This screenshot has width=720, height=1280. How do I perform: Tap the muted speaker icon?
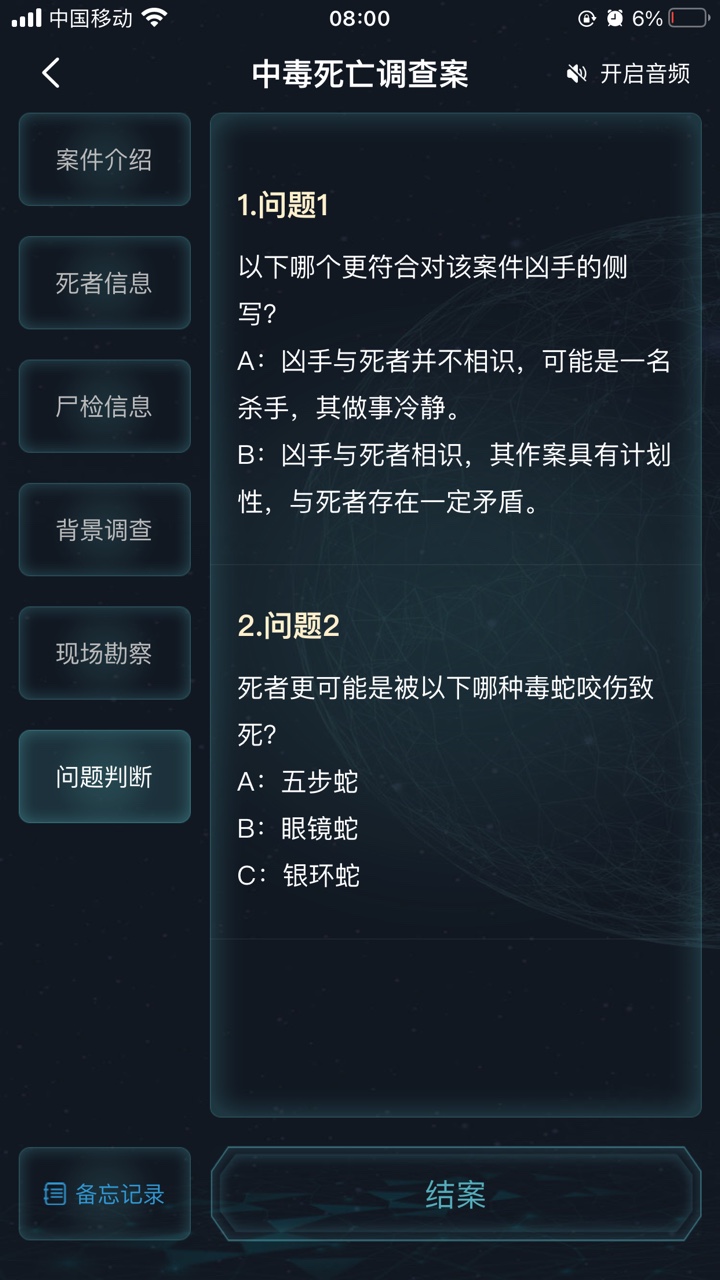pyautogui.click(x=575, y=73)
